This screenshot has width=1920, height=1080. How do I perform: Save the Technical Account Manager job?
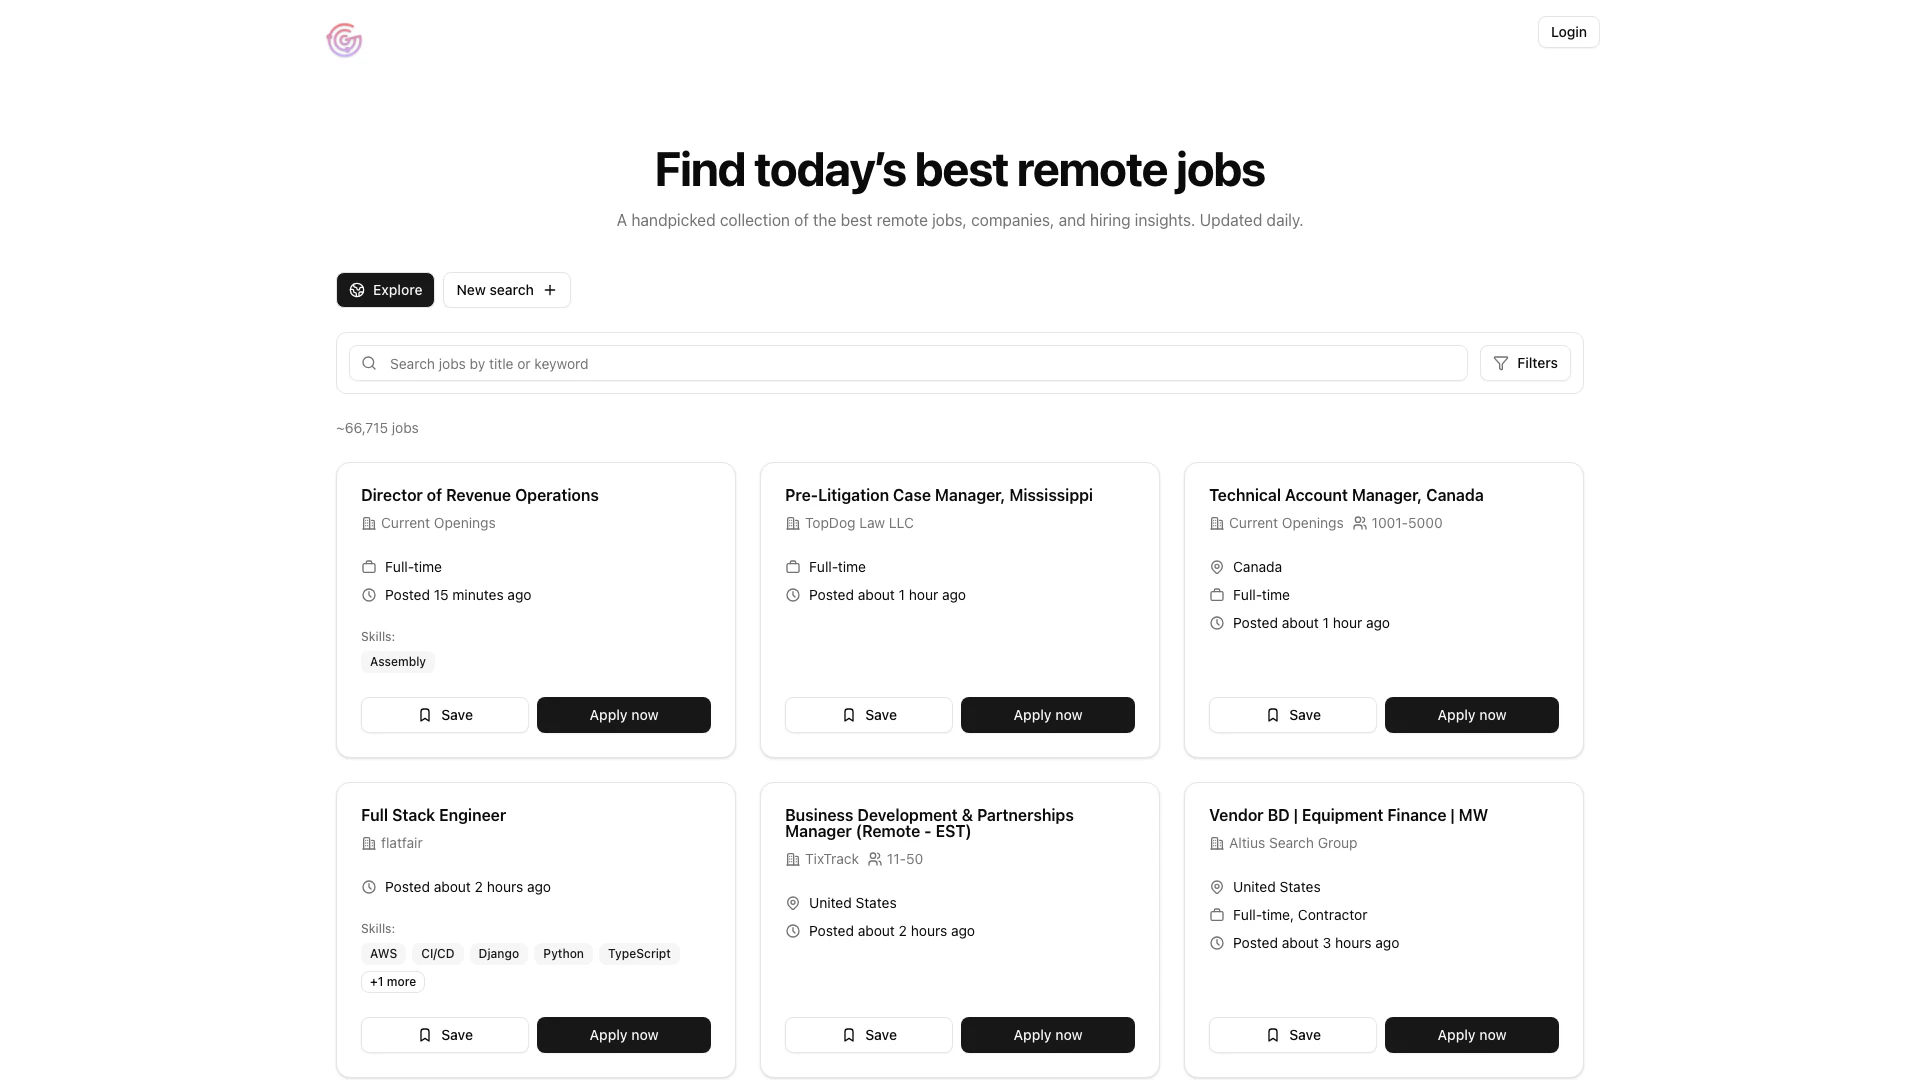1292,715
